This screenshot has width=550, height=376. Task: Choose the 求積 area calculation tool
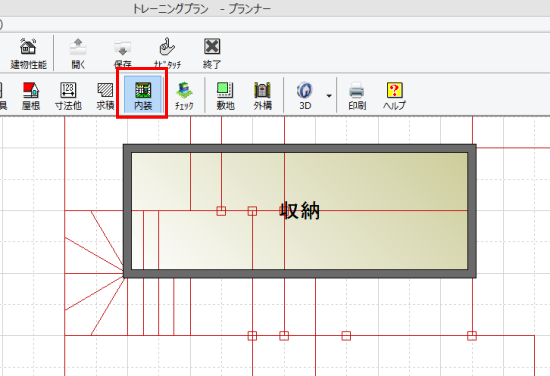pyautogui.click(x=105, y=96)
